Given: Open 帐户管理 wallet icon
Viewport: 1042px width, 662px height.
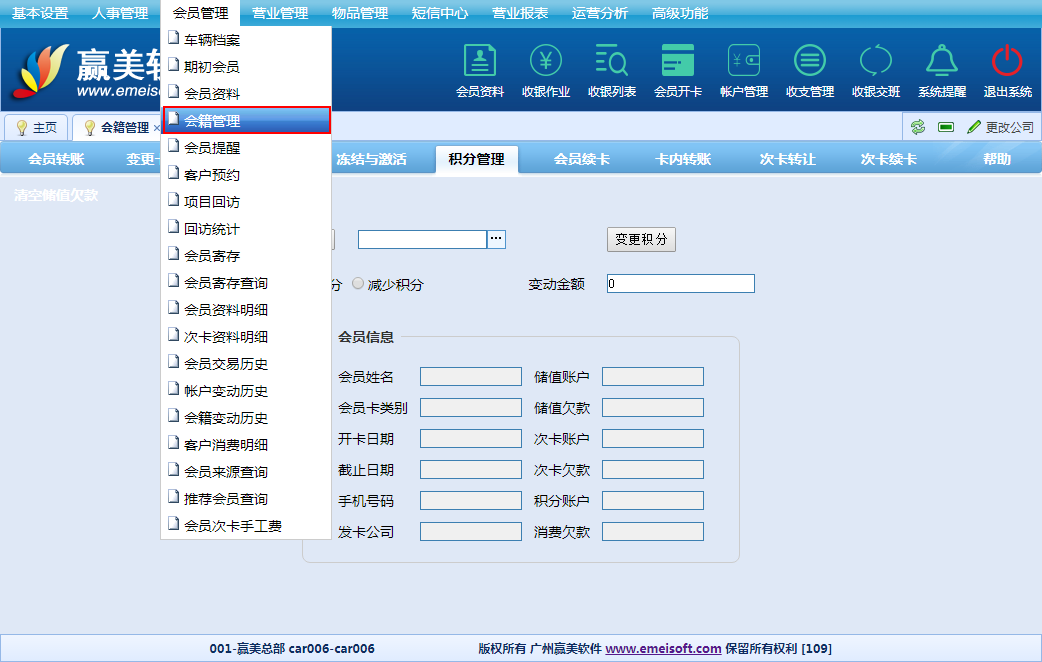Looking at the screenshot, I should click(x=744, y=62).
